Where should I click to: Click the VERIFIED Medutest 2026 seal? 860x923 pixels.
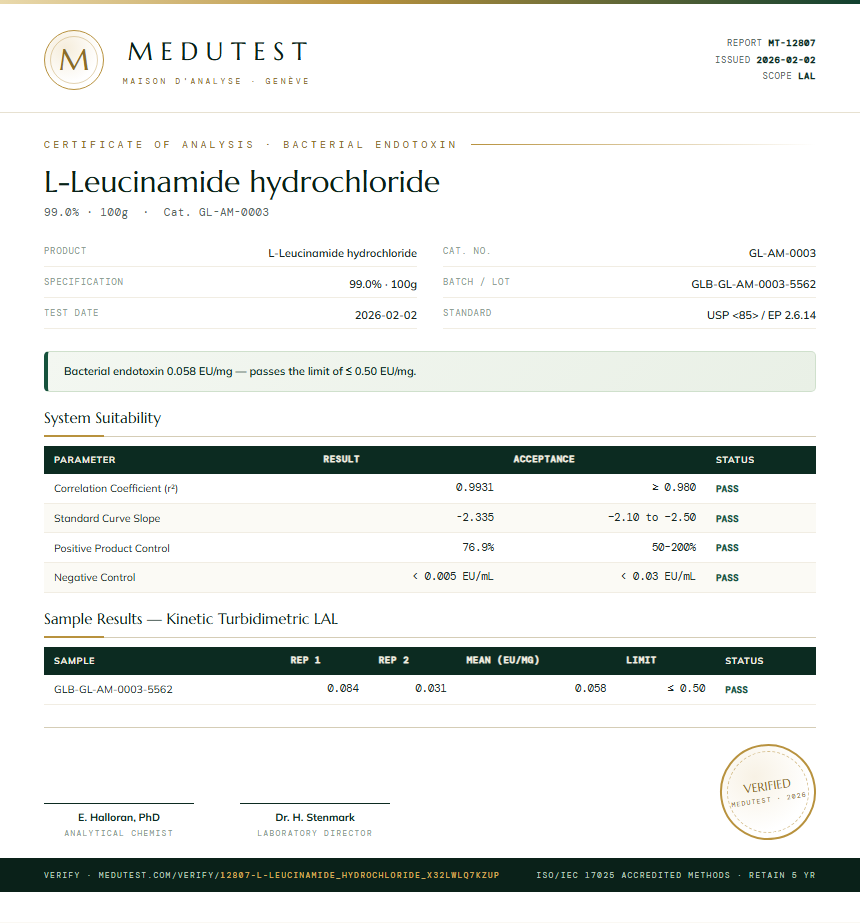[768, 792]
